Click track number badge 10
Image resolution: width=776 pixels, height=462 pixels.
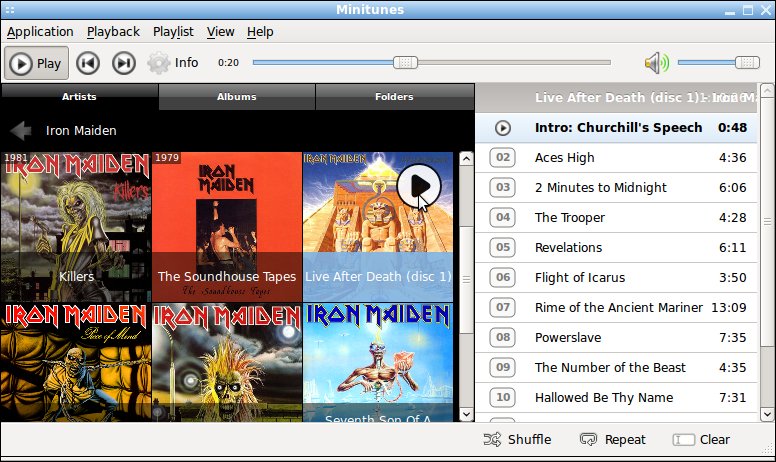tap(502, 397)
